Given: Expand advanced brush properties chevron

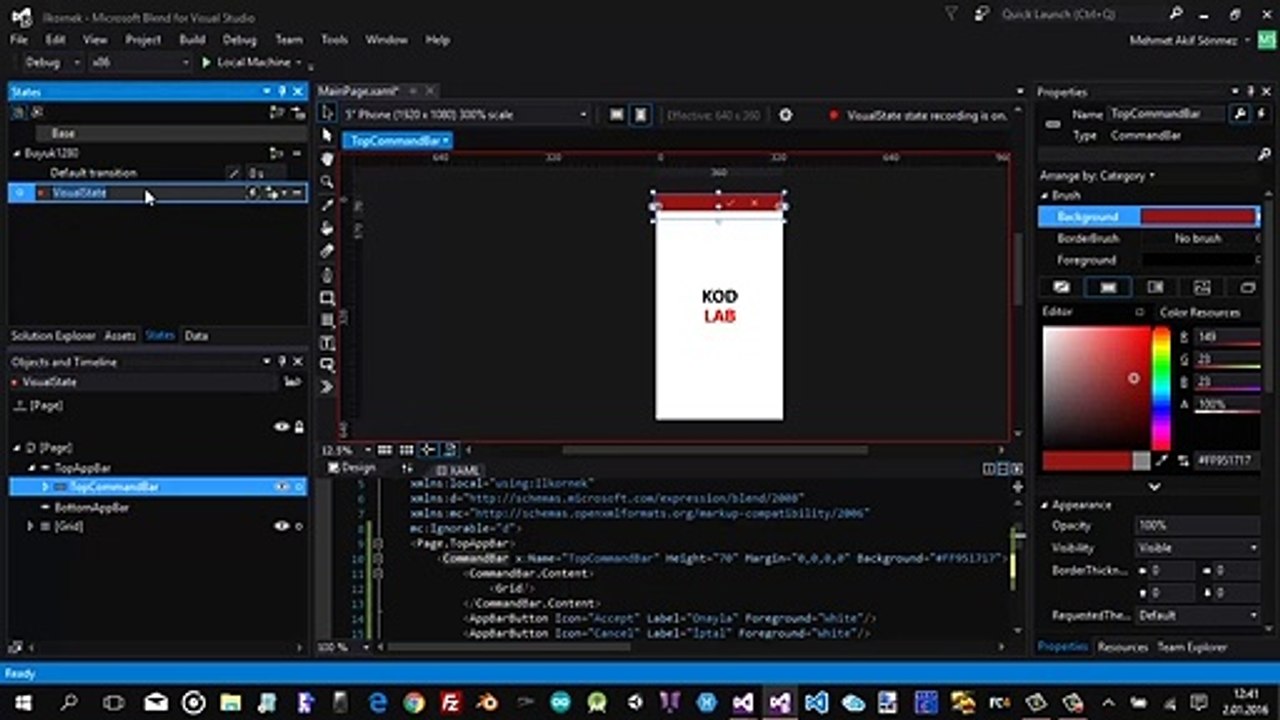Looking at the screenshot, I should pos(1154,486).
